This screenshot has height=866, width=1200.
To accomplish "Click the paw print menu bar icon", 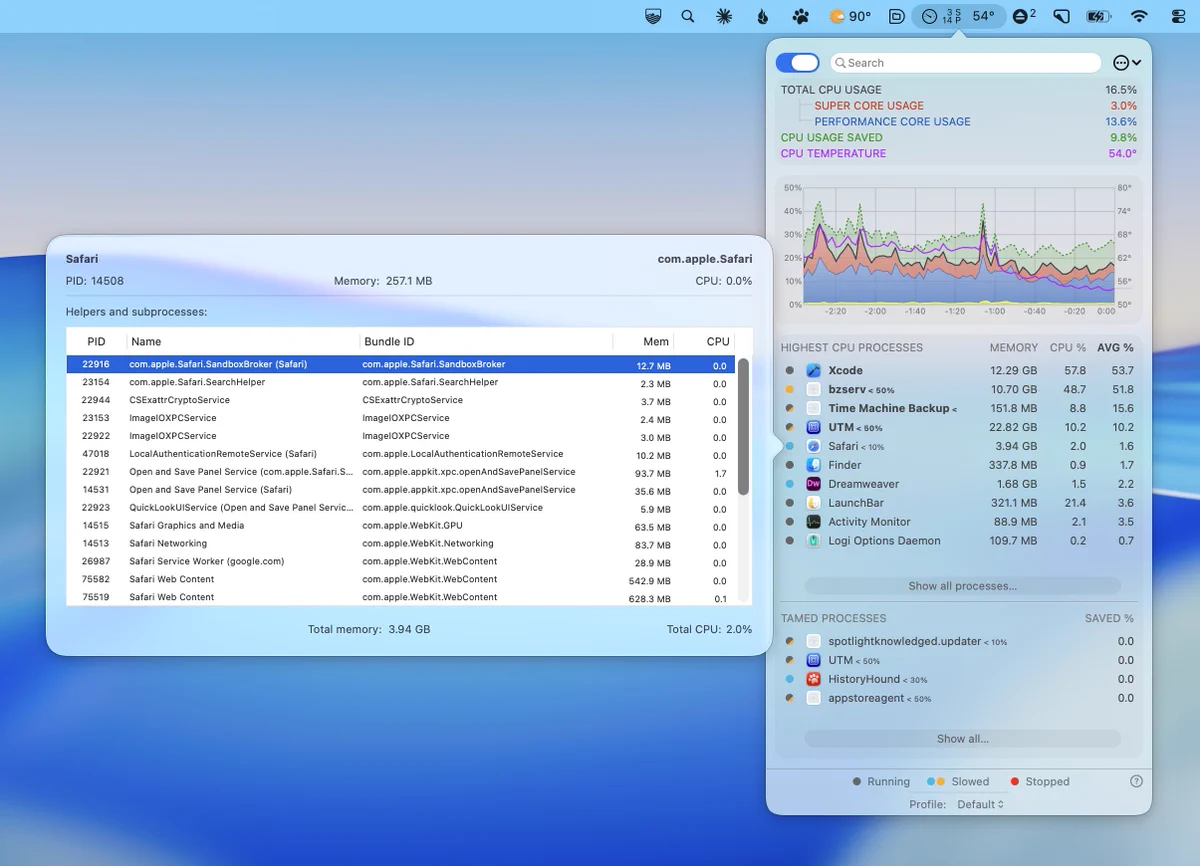I will [x=800, y=16].
